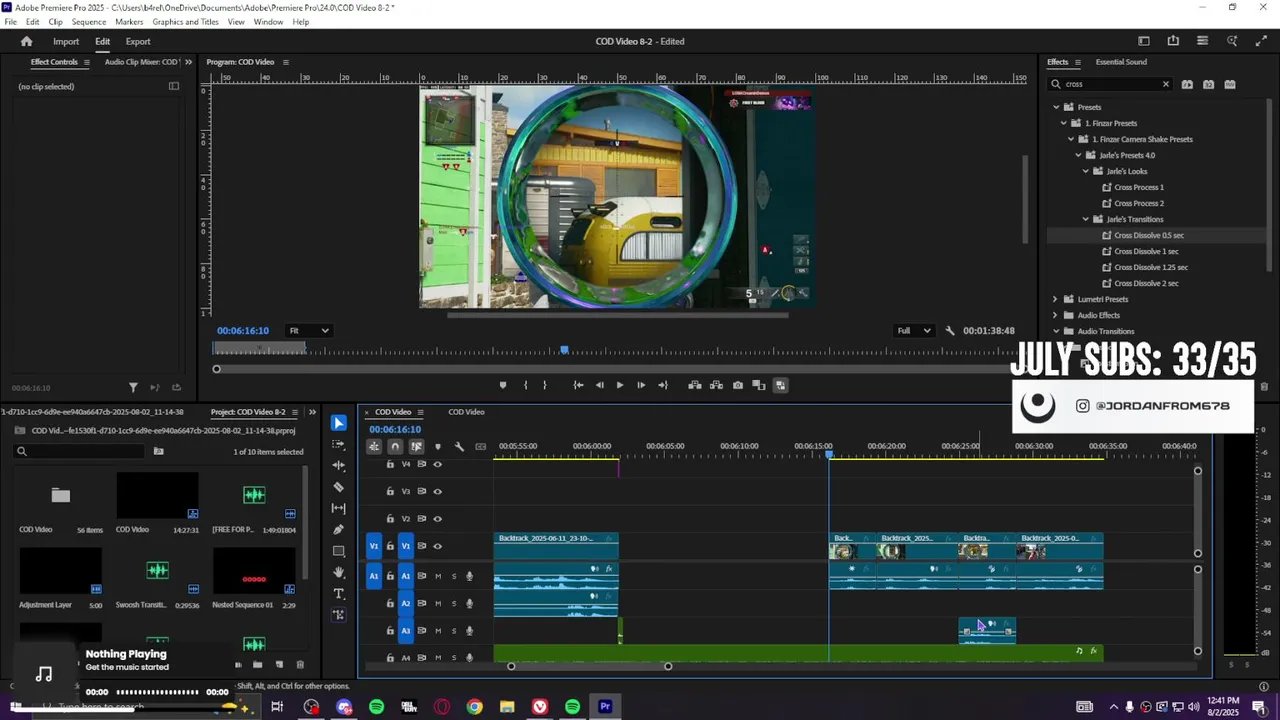
Task: Open the Import workspace
Action: click(x=66, y=42)
